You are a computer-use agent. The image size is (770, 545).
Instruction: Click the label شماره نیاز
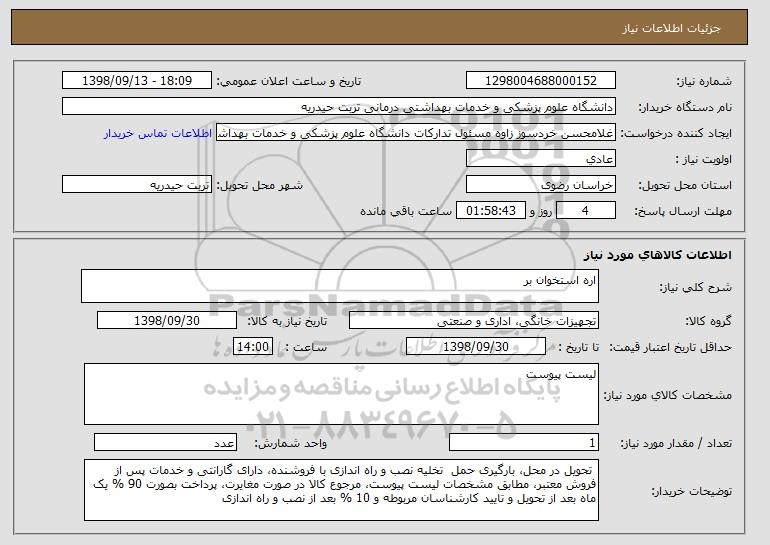(x=704, y=81)
